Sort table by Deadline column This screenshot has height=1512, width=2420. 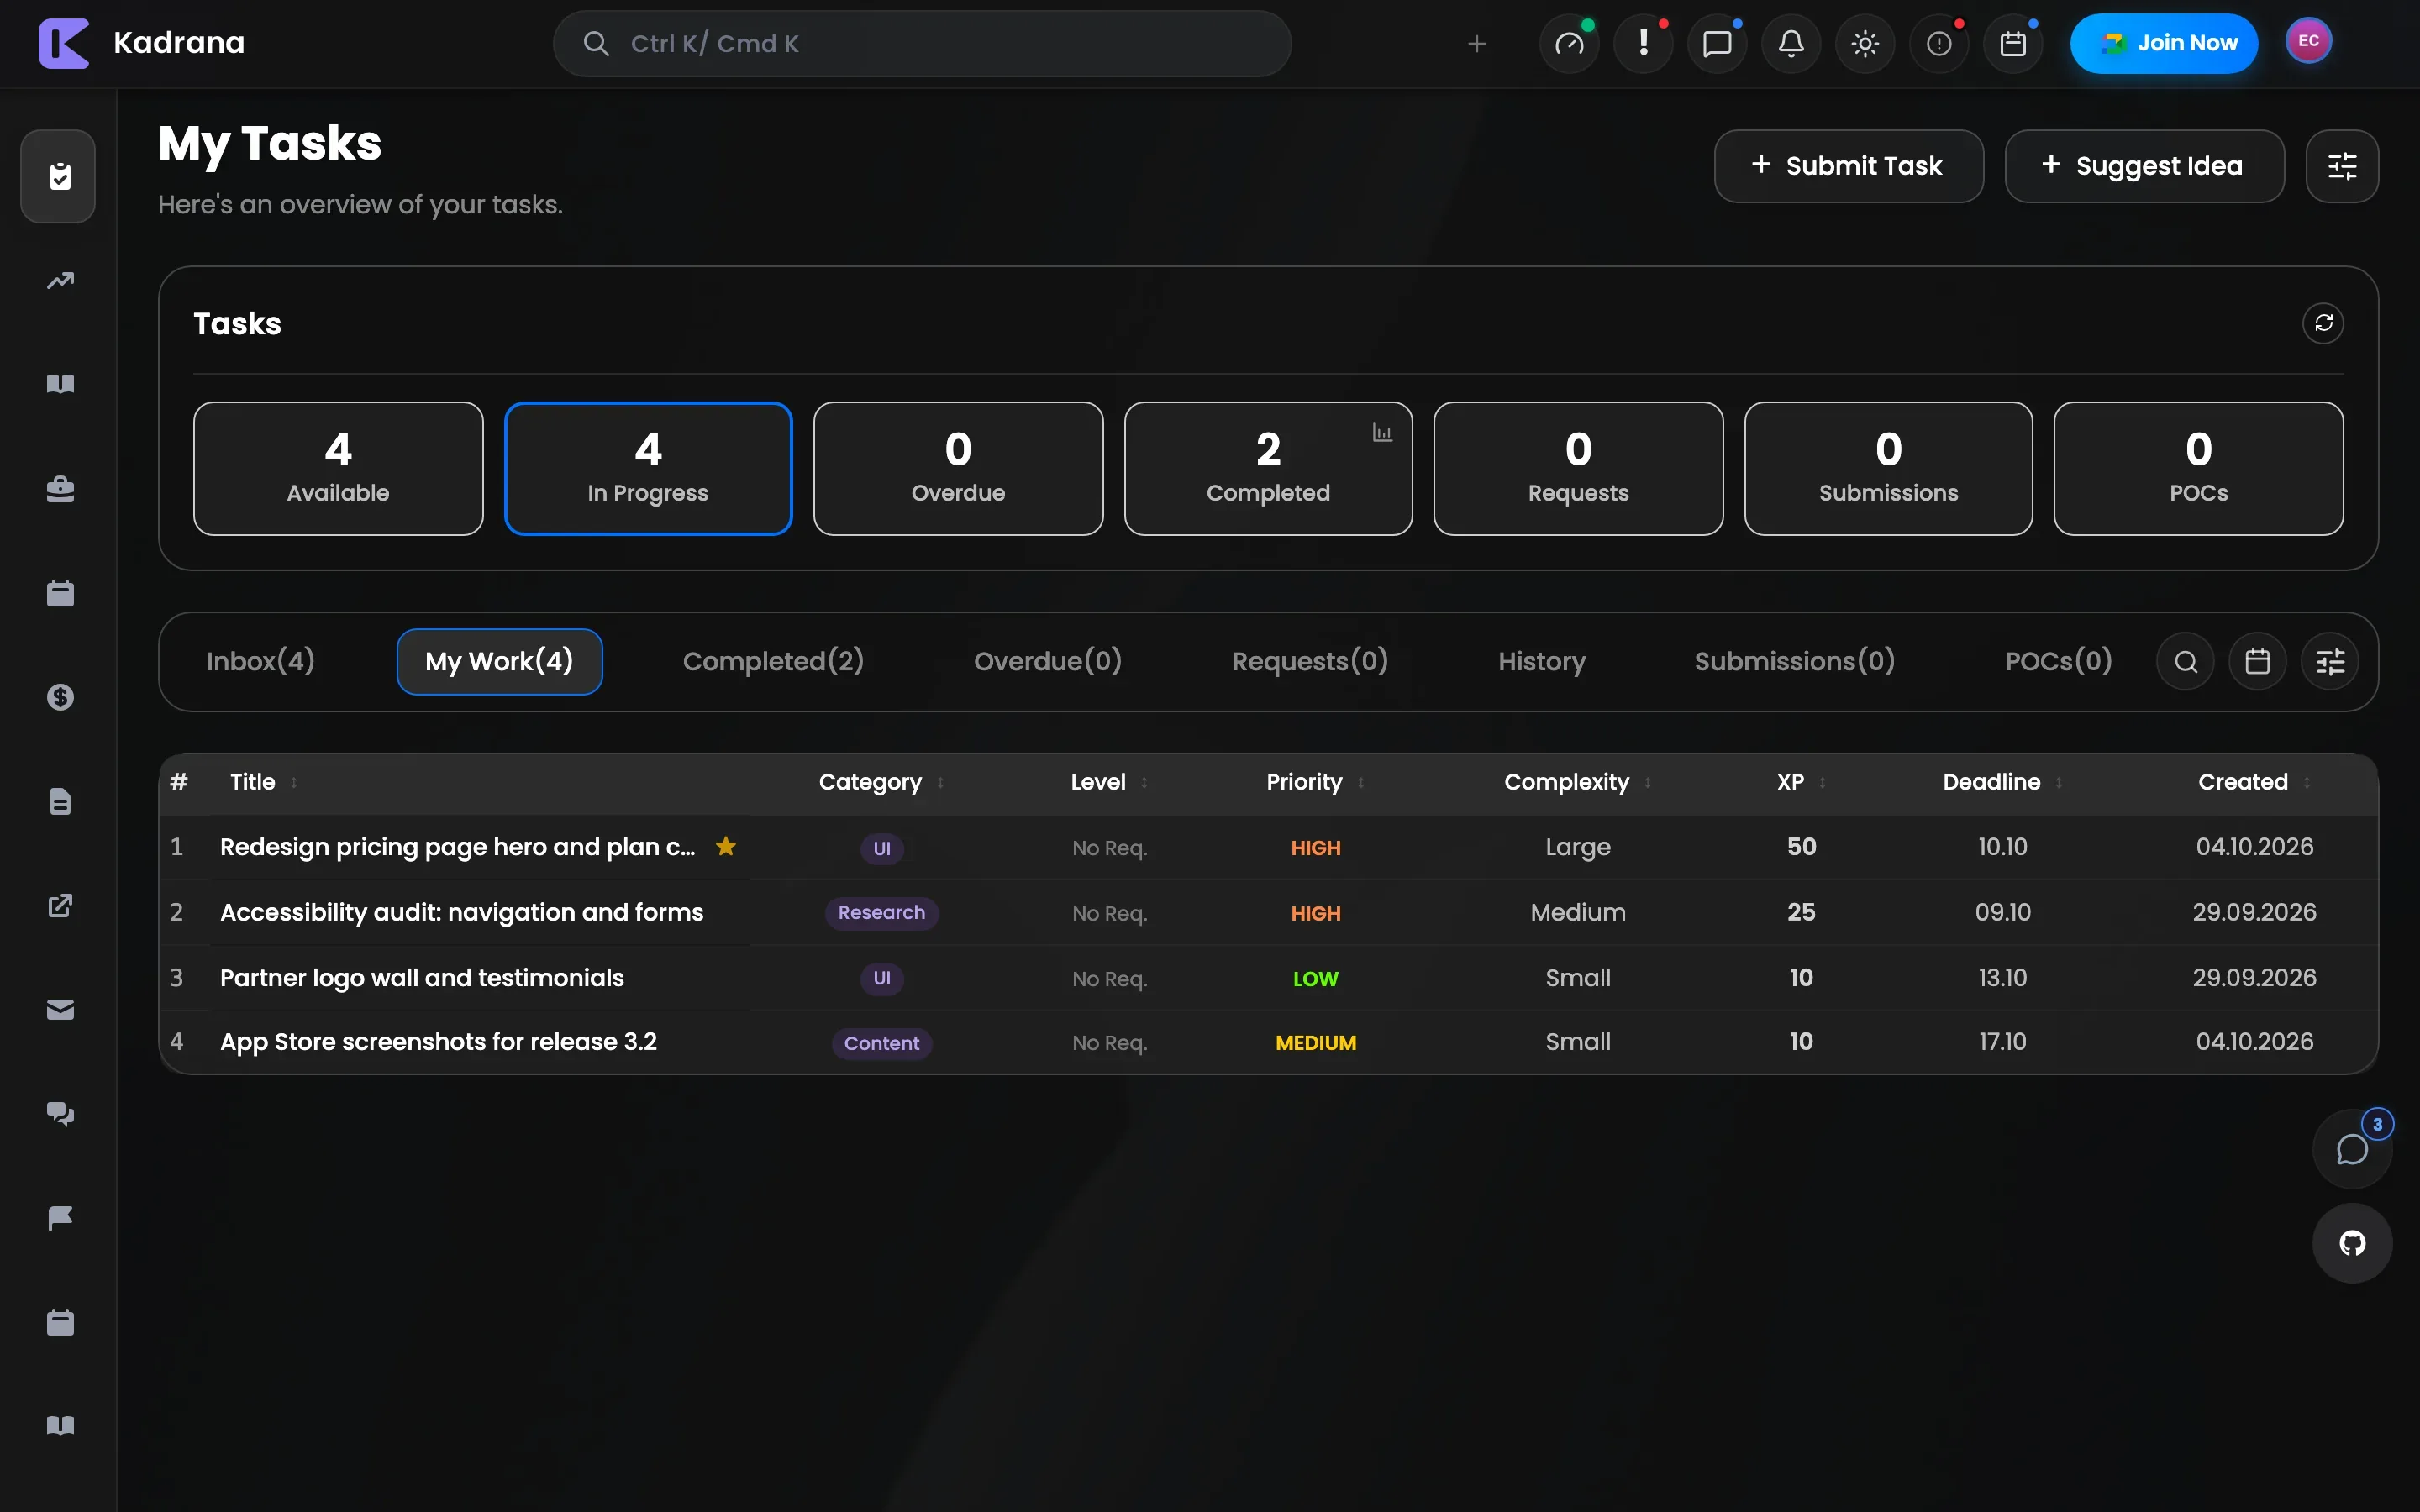2002,782
